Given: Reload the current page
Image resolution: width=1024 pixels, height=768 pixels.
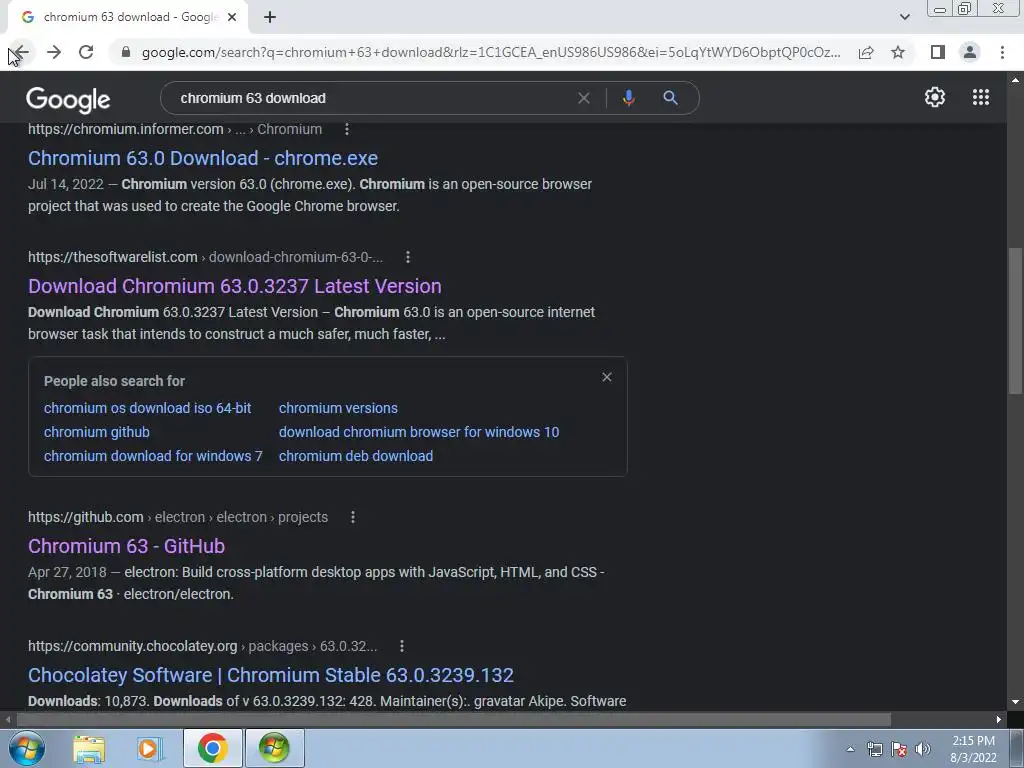Looking at the screenshot, I should (x=86, y=52).
